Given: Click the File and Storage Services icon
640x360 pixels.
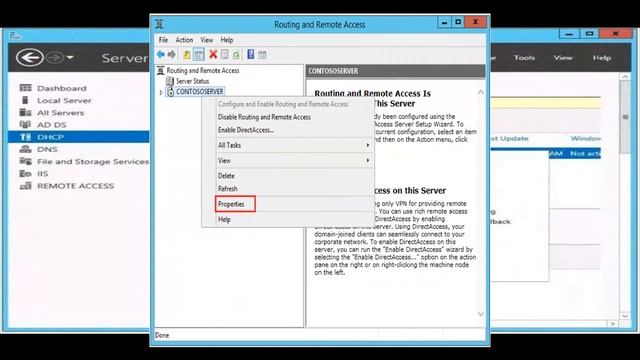Looking at the screenshot, I should click(x=25, y=161).
